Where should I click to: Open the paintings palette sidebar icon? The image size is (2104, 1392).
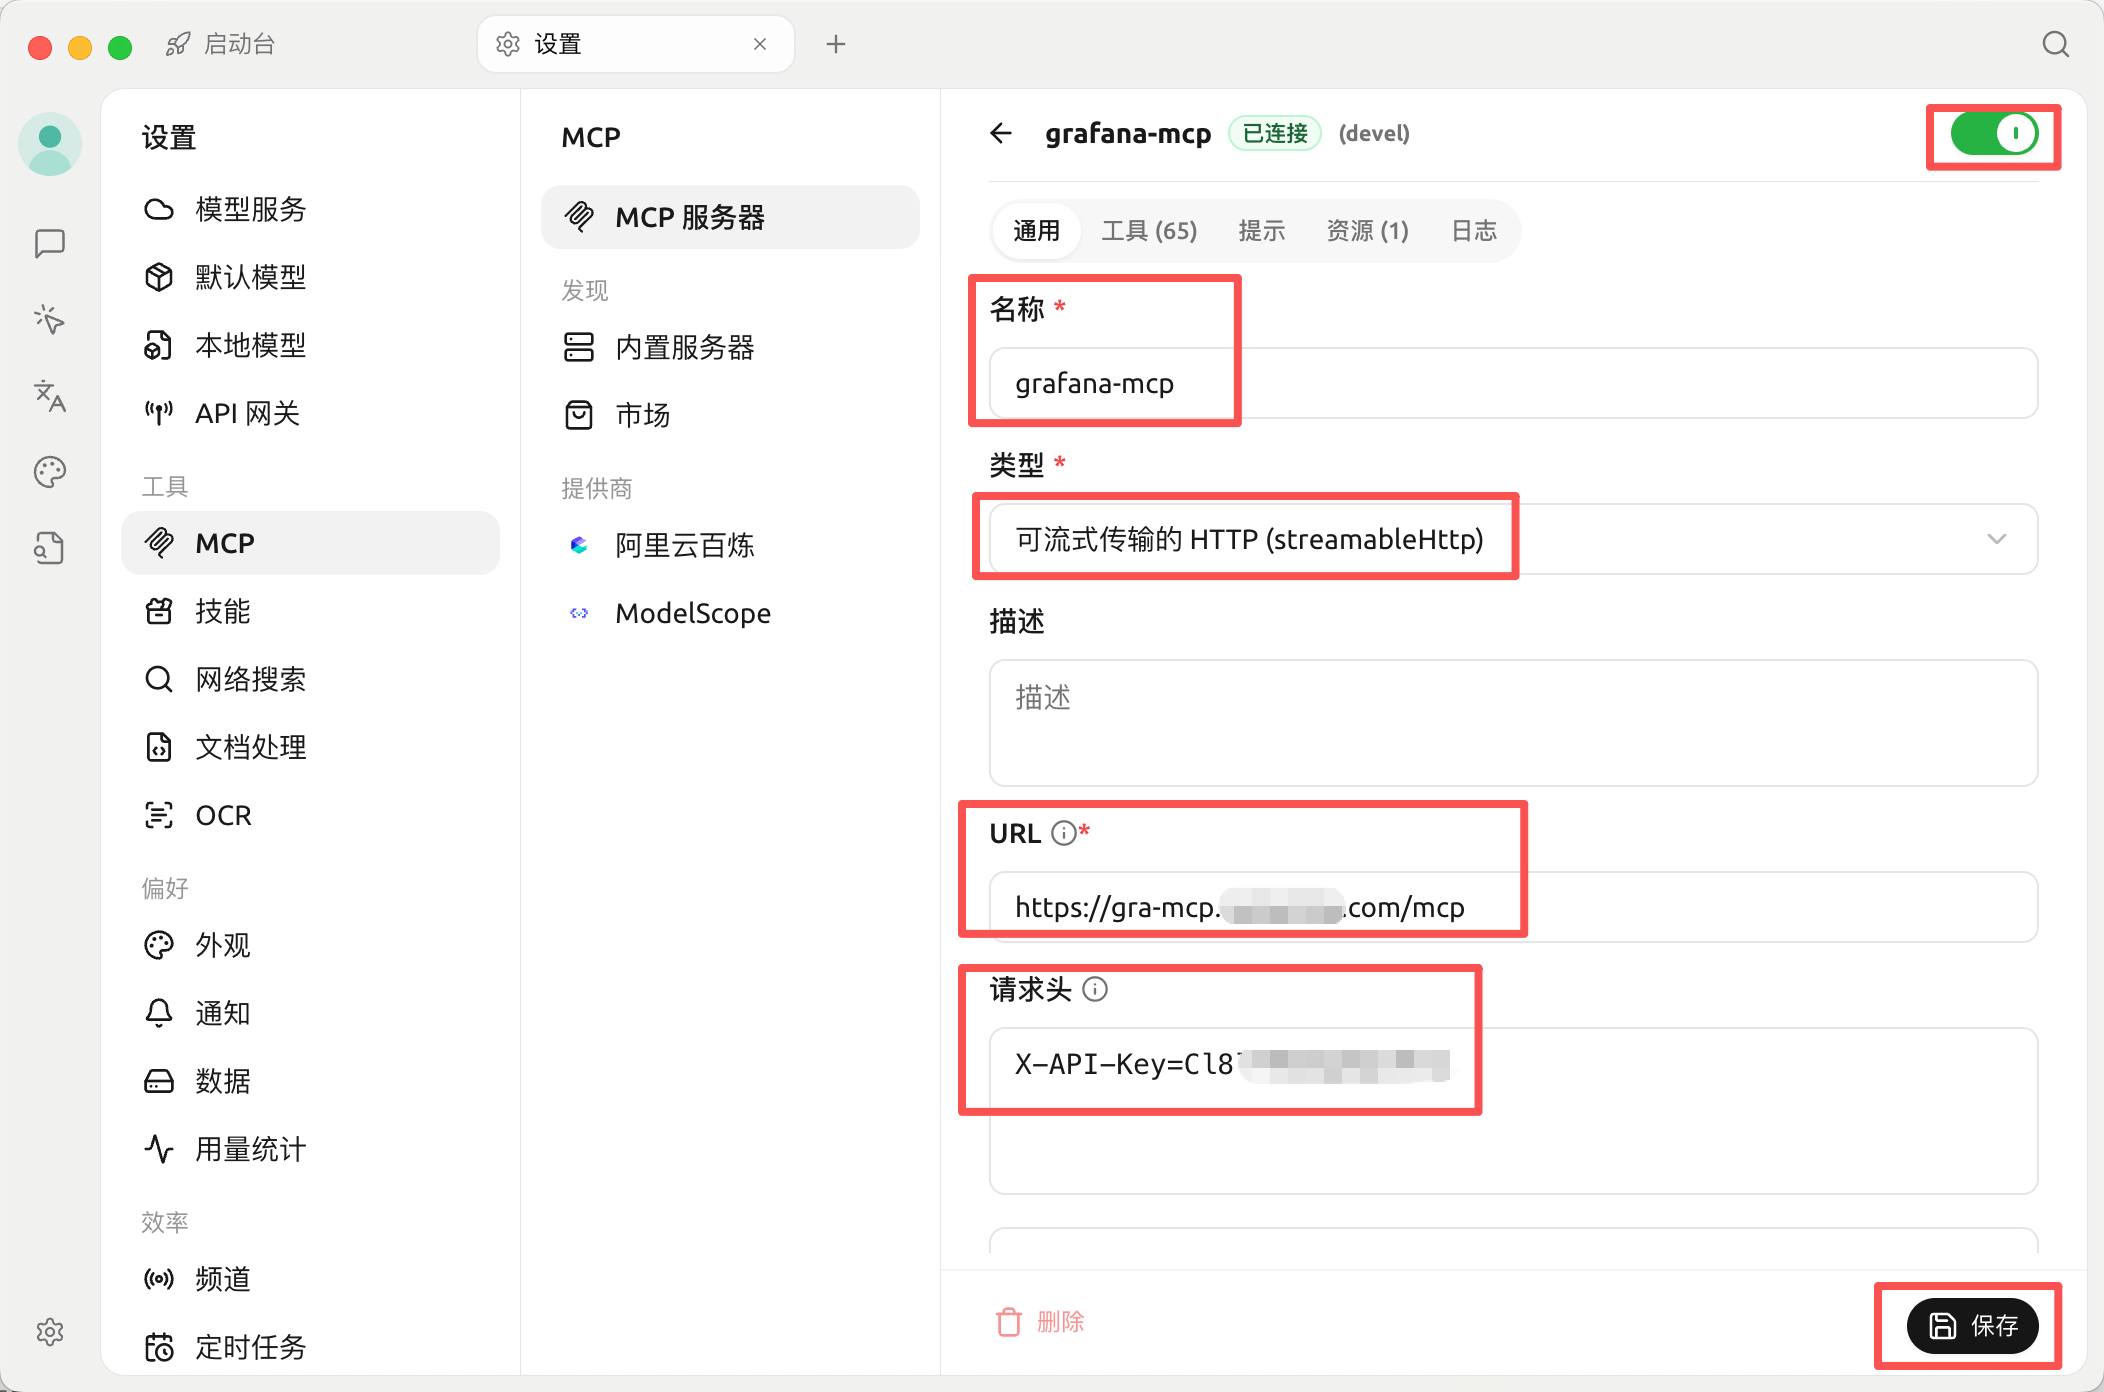50,472
